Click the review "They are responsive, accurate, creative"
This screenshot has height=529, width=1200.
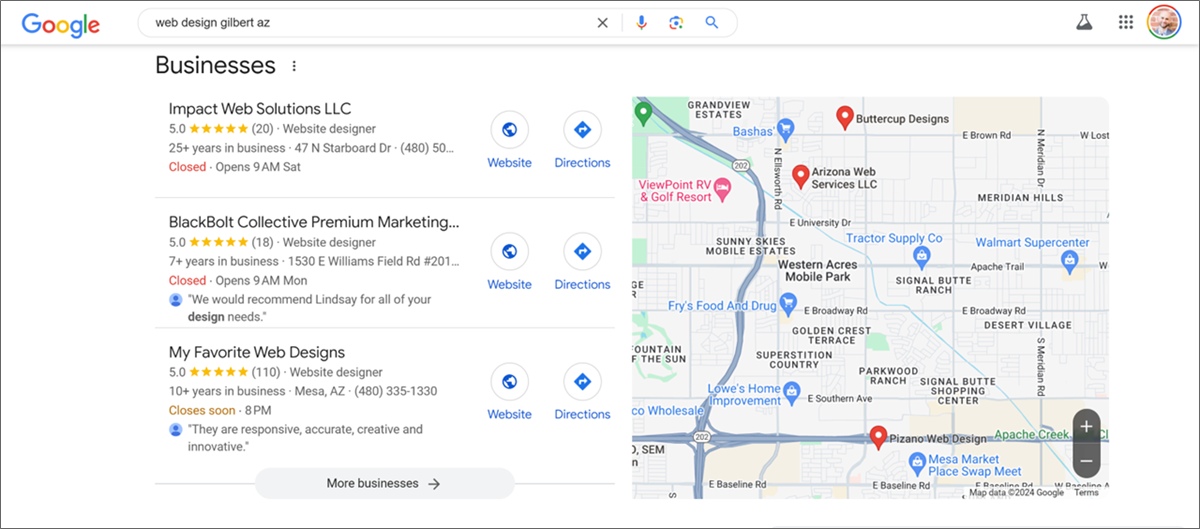tap(305, 438)
